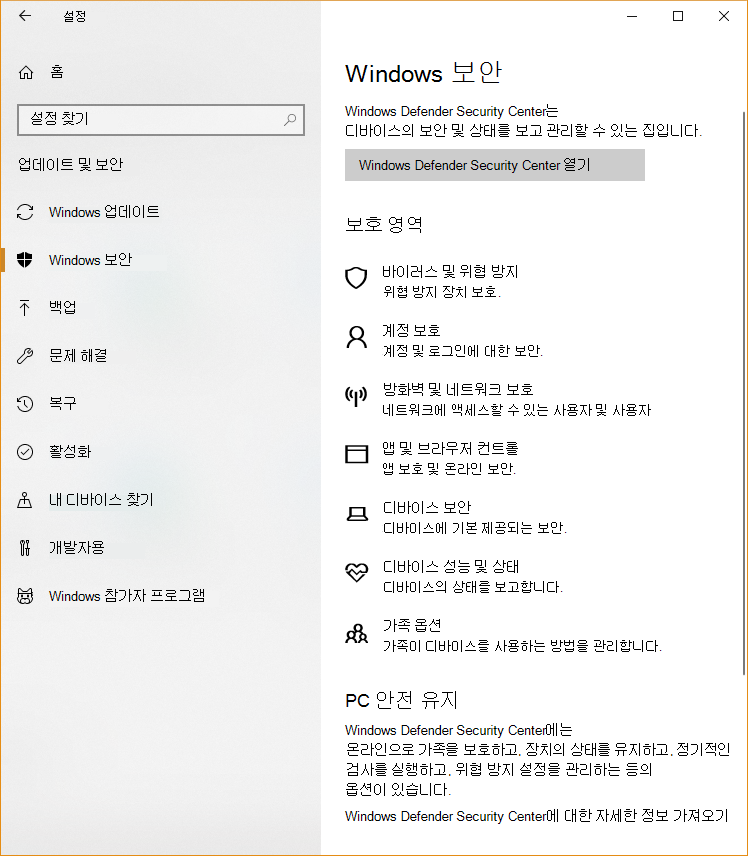Viewport: 748px width, 856px height.
Task: Click the 개발자용 tools icon
Action: pos(25,548)
